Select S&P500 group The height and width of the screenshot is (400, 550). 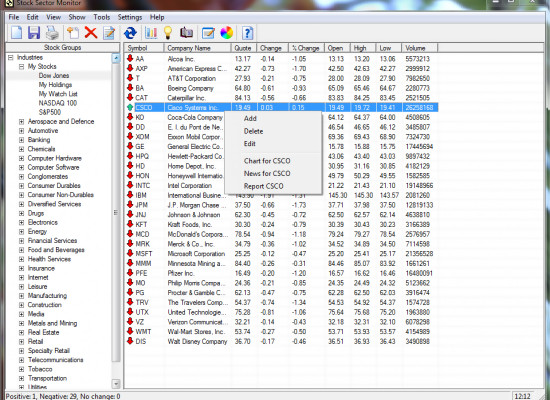click(50, 112)
